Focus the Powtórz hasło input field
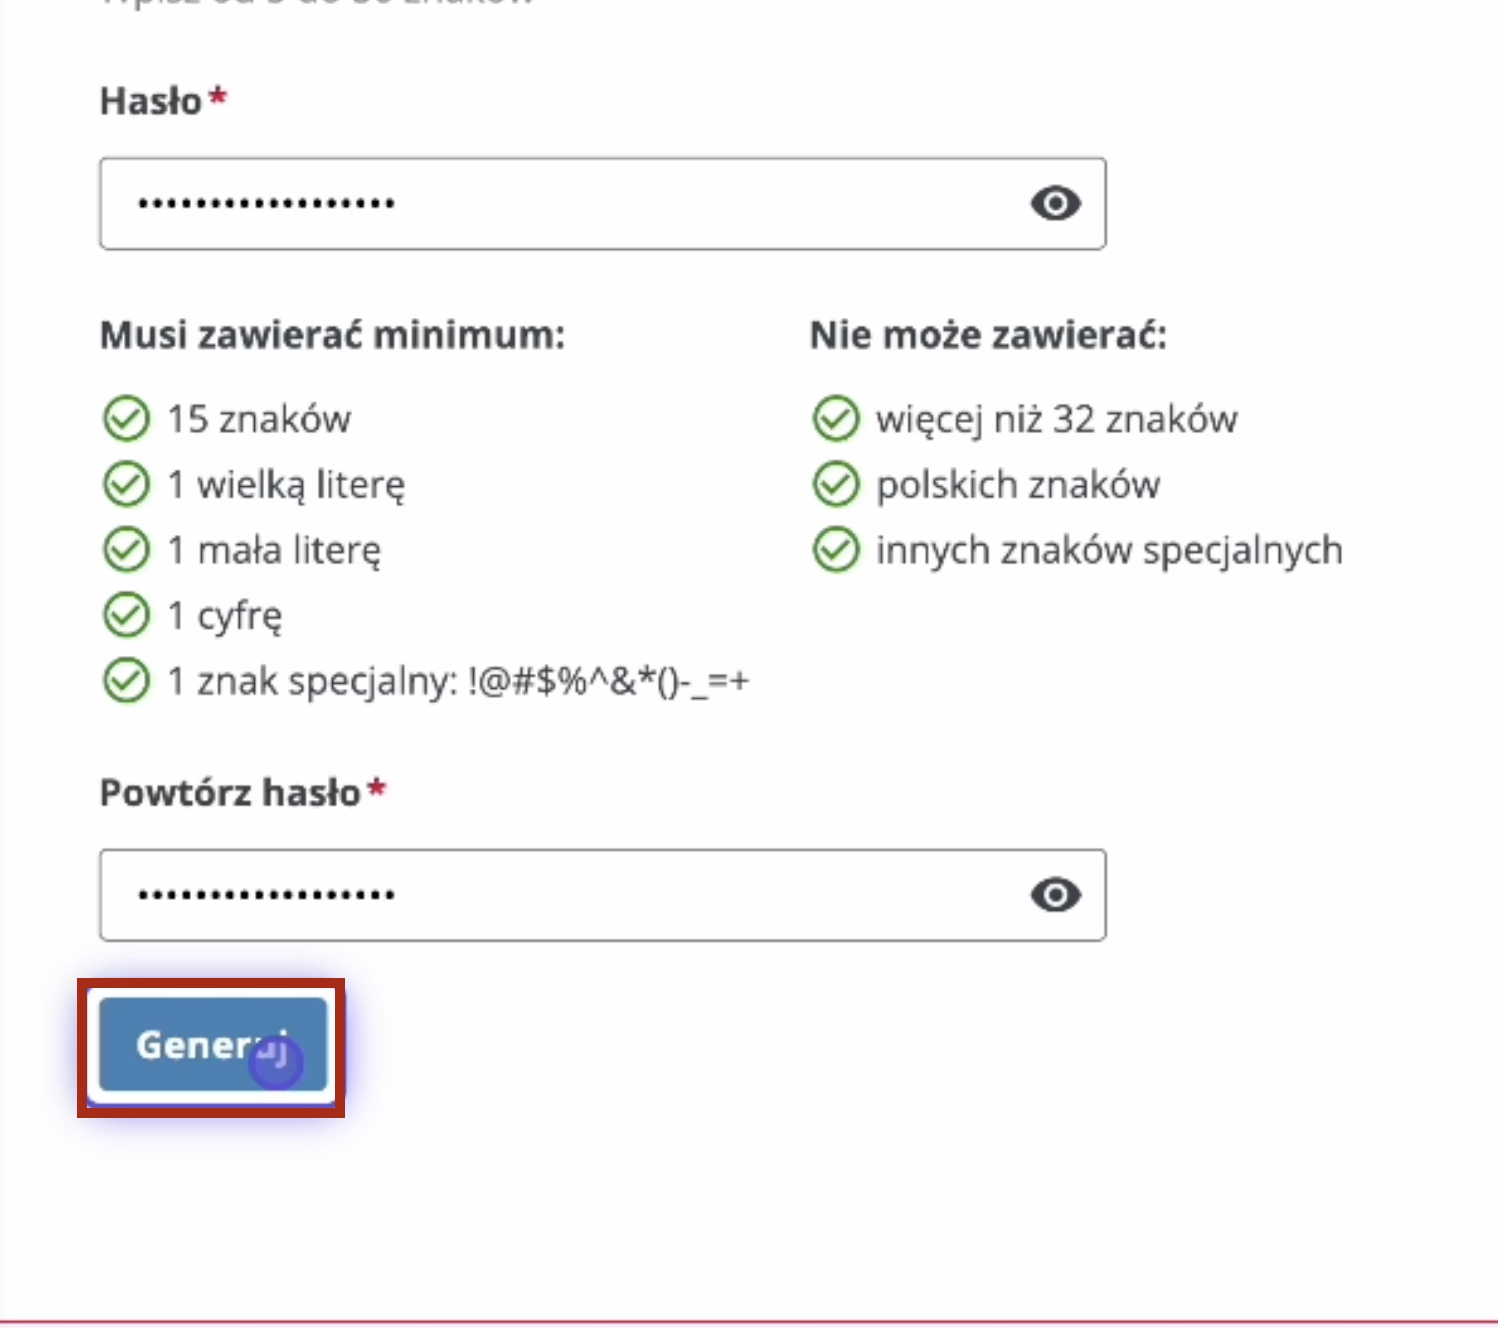1498x1328 pixels. (x=560, y=895)
